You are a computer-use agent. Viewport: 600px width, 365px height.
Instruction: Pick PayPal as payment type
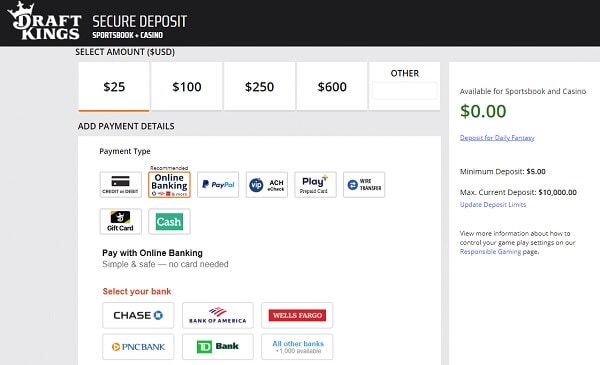[218, 185]
